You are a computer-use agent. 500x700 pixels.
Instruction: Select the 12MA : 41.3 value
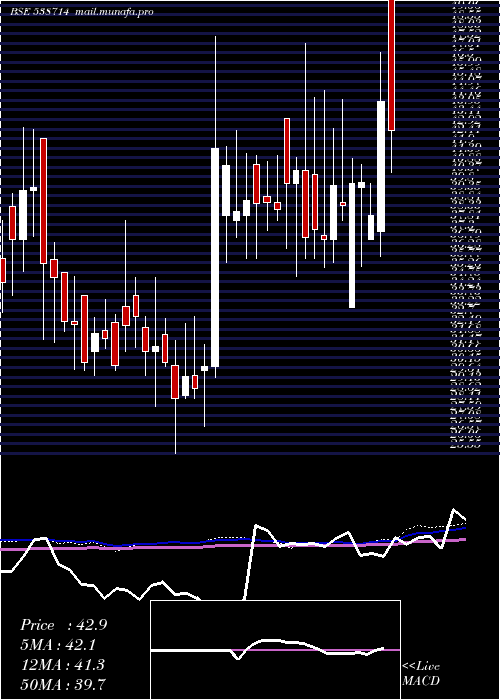[x=62, y=665]
